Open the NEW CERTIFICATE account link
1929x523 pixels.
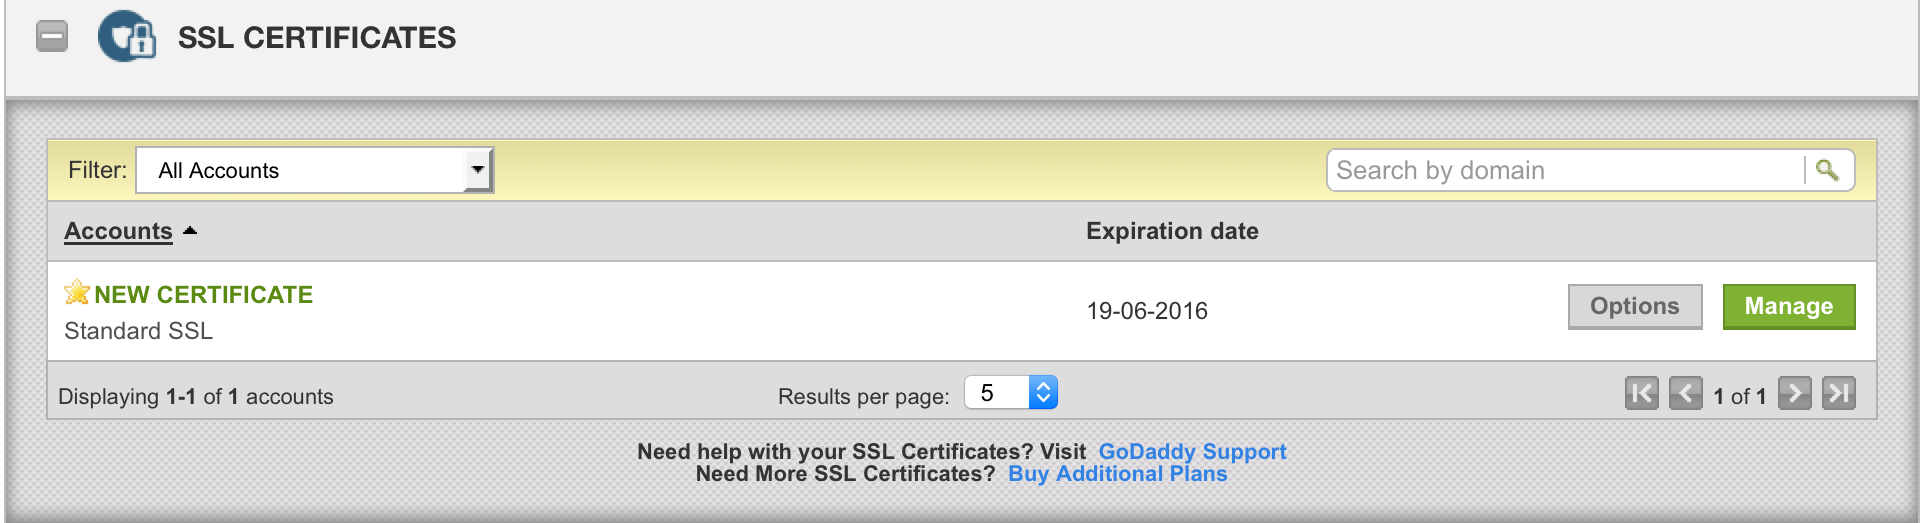tap(204, 295)
